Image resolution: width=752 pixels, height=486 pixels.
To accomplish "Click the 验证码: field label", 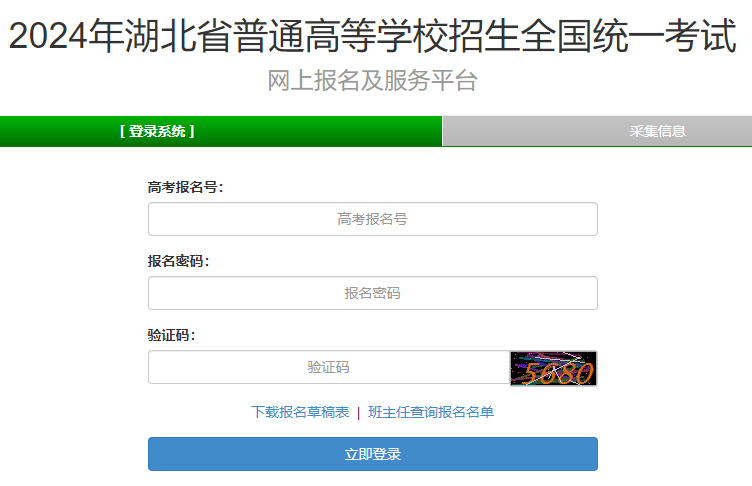I will 171,335.
